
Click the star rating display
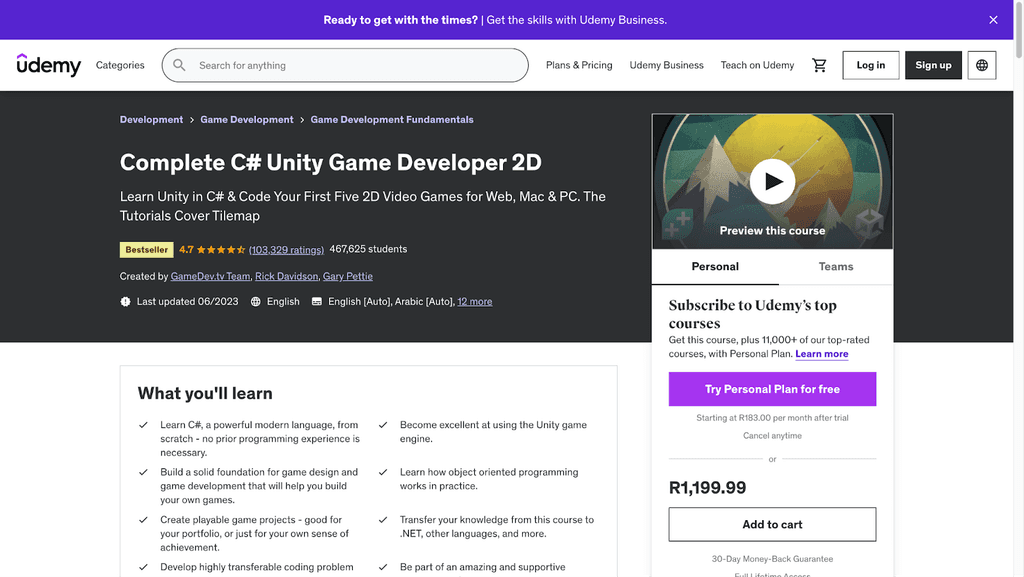(x=222, y=249)
